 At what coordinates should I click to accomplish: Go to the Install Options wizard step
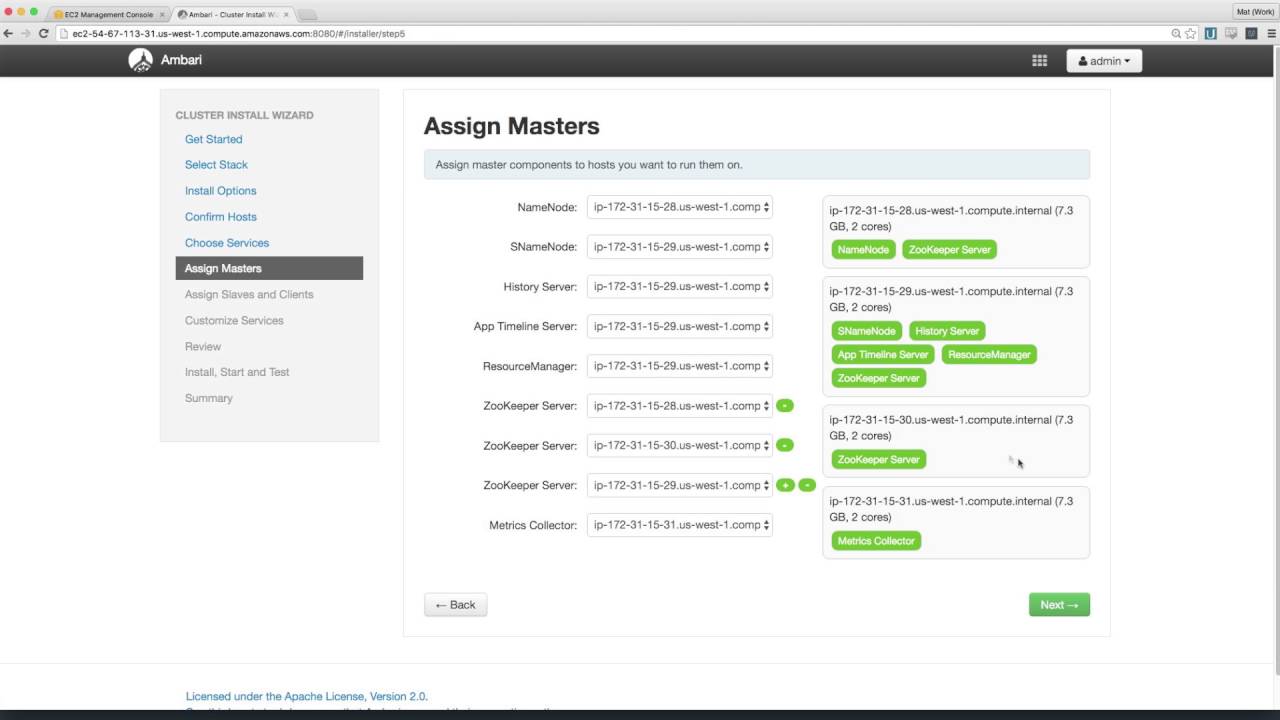[x=220, y=191]
